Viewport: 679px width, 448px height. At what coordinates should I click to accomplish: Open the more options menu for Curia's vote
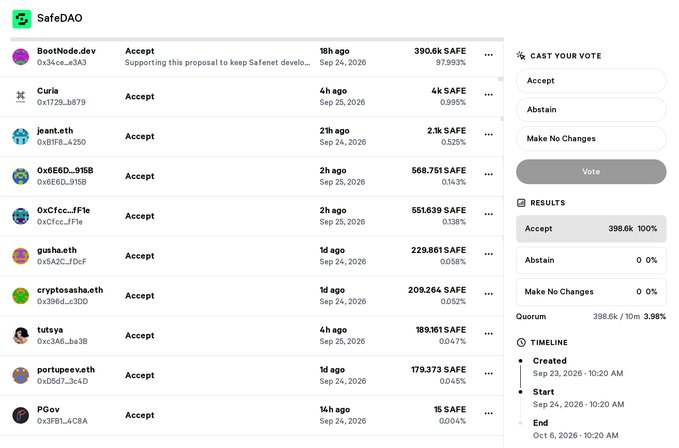[x=488, y=95]
